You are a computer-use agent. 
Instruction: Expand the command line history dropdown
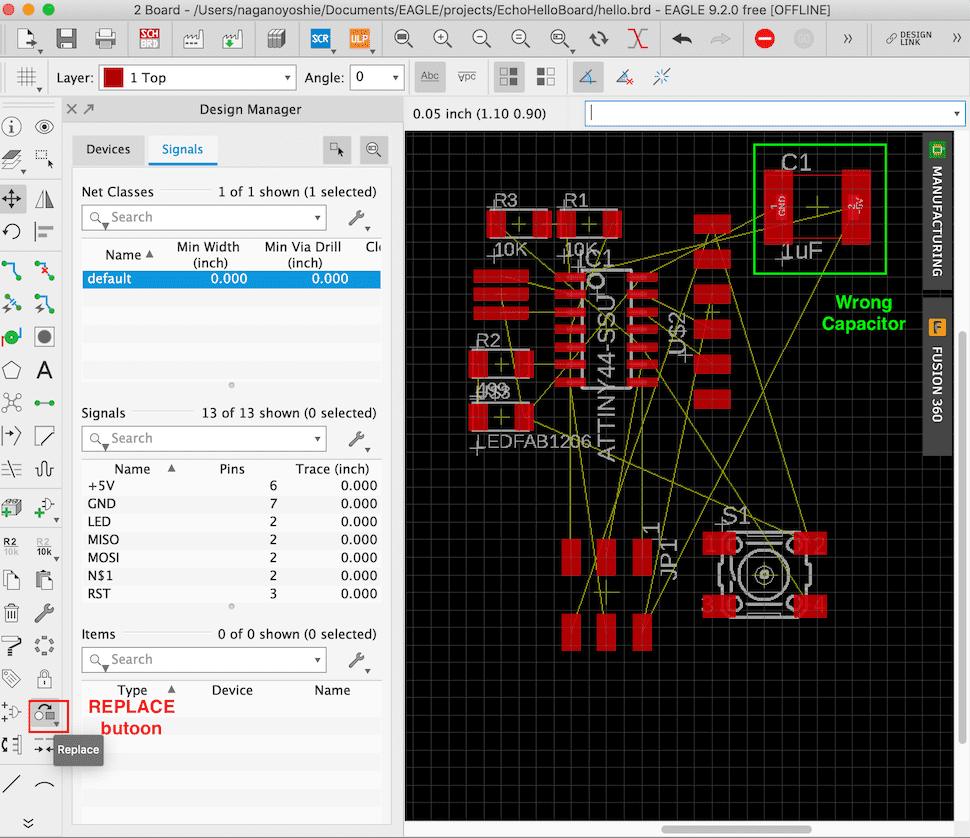956,114
